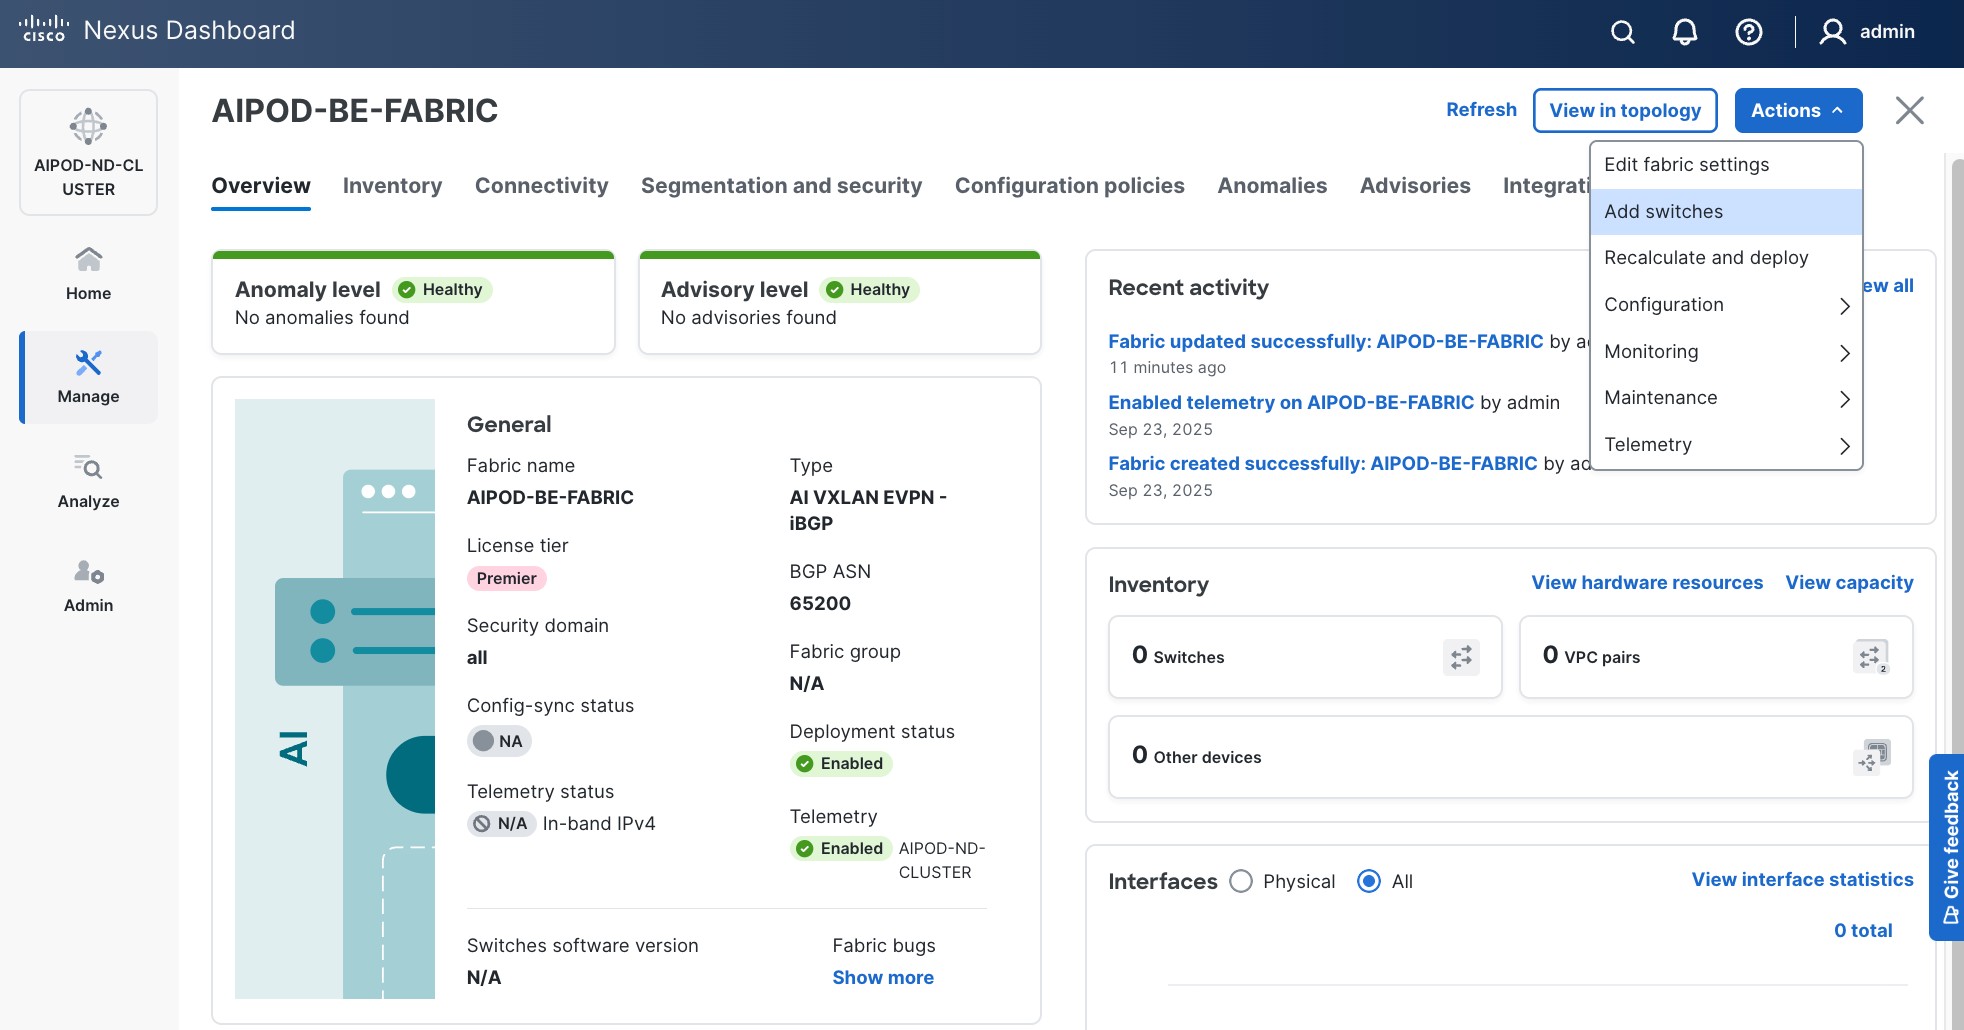
Task: Click View in topology
Action: (1624, 110)
